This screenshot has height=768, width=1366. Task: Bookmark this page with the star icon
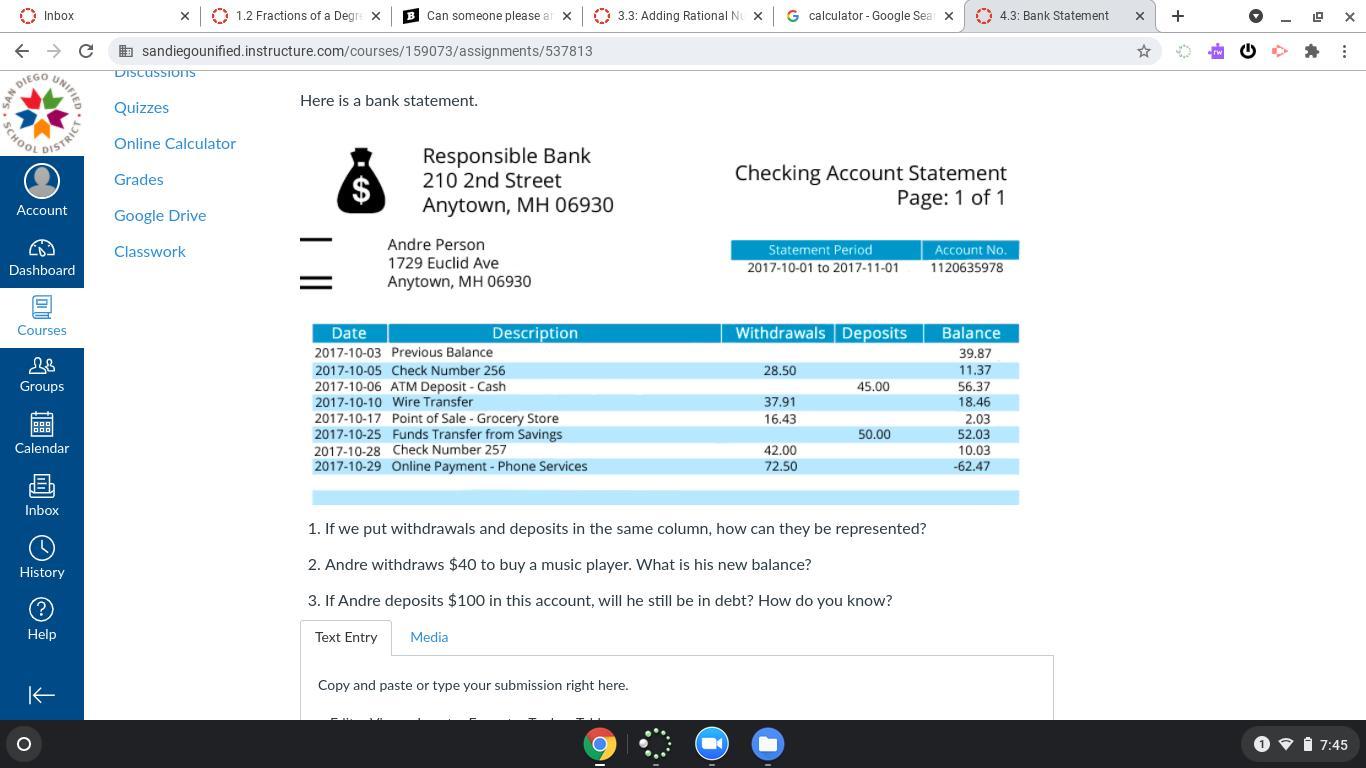1144,51
